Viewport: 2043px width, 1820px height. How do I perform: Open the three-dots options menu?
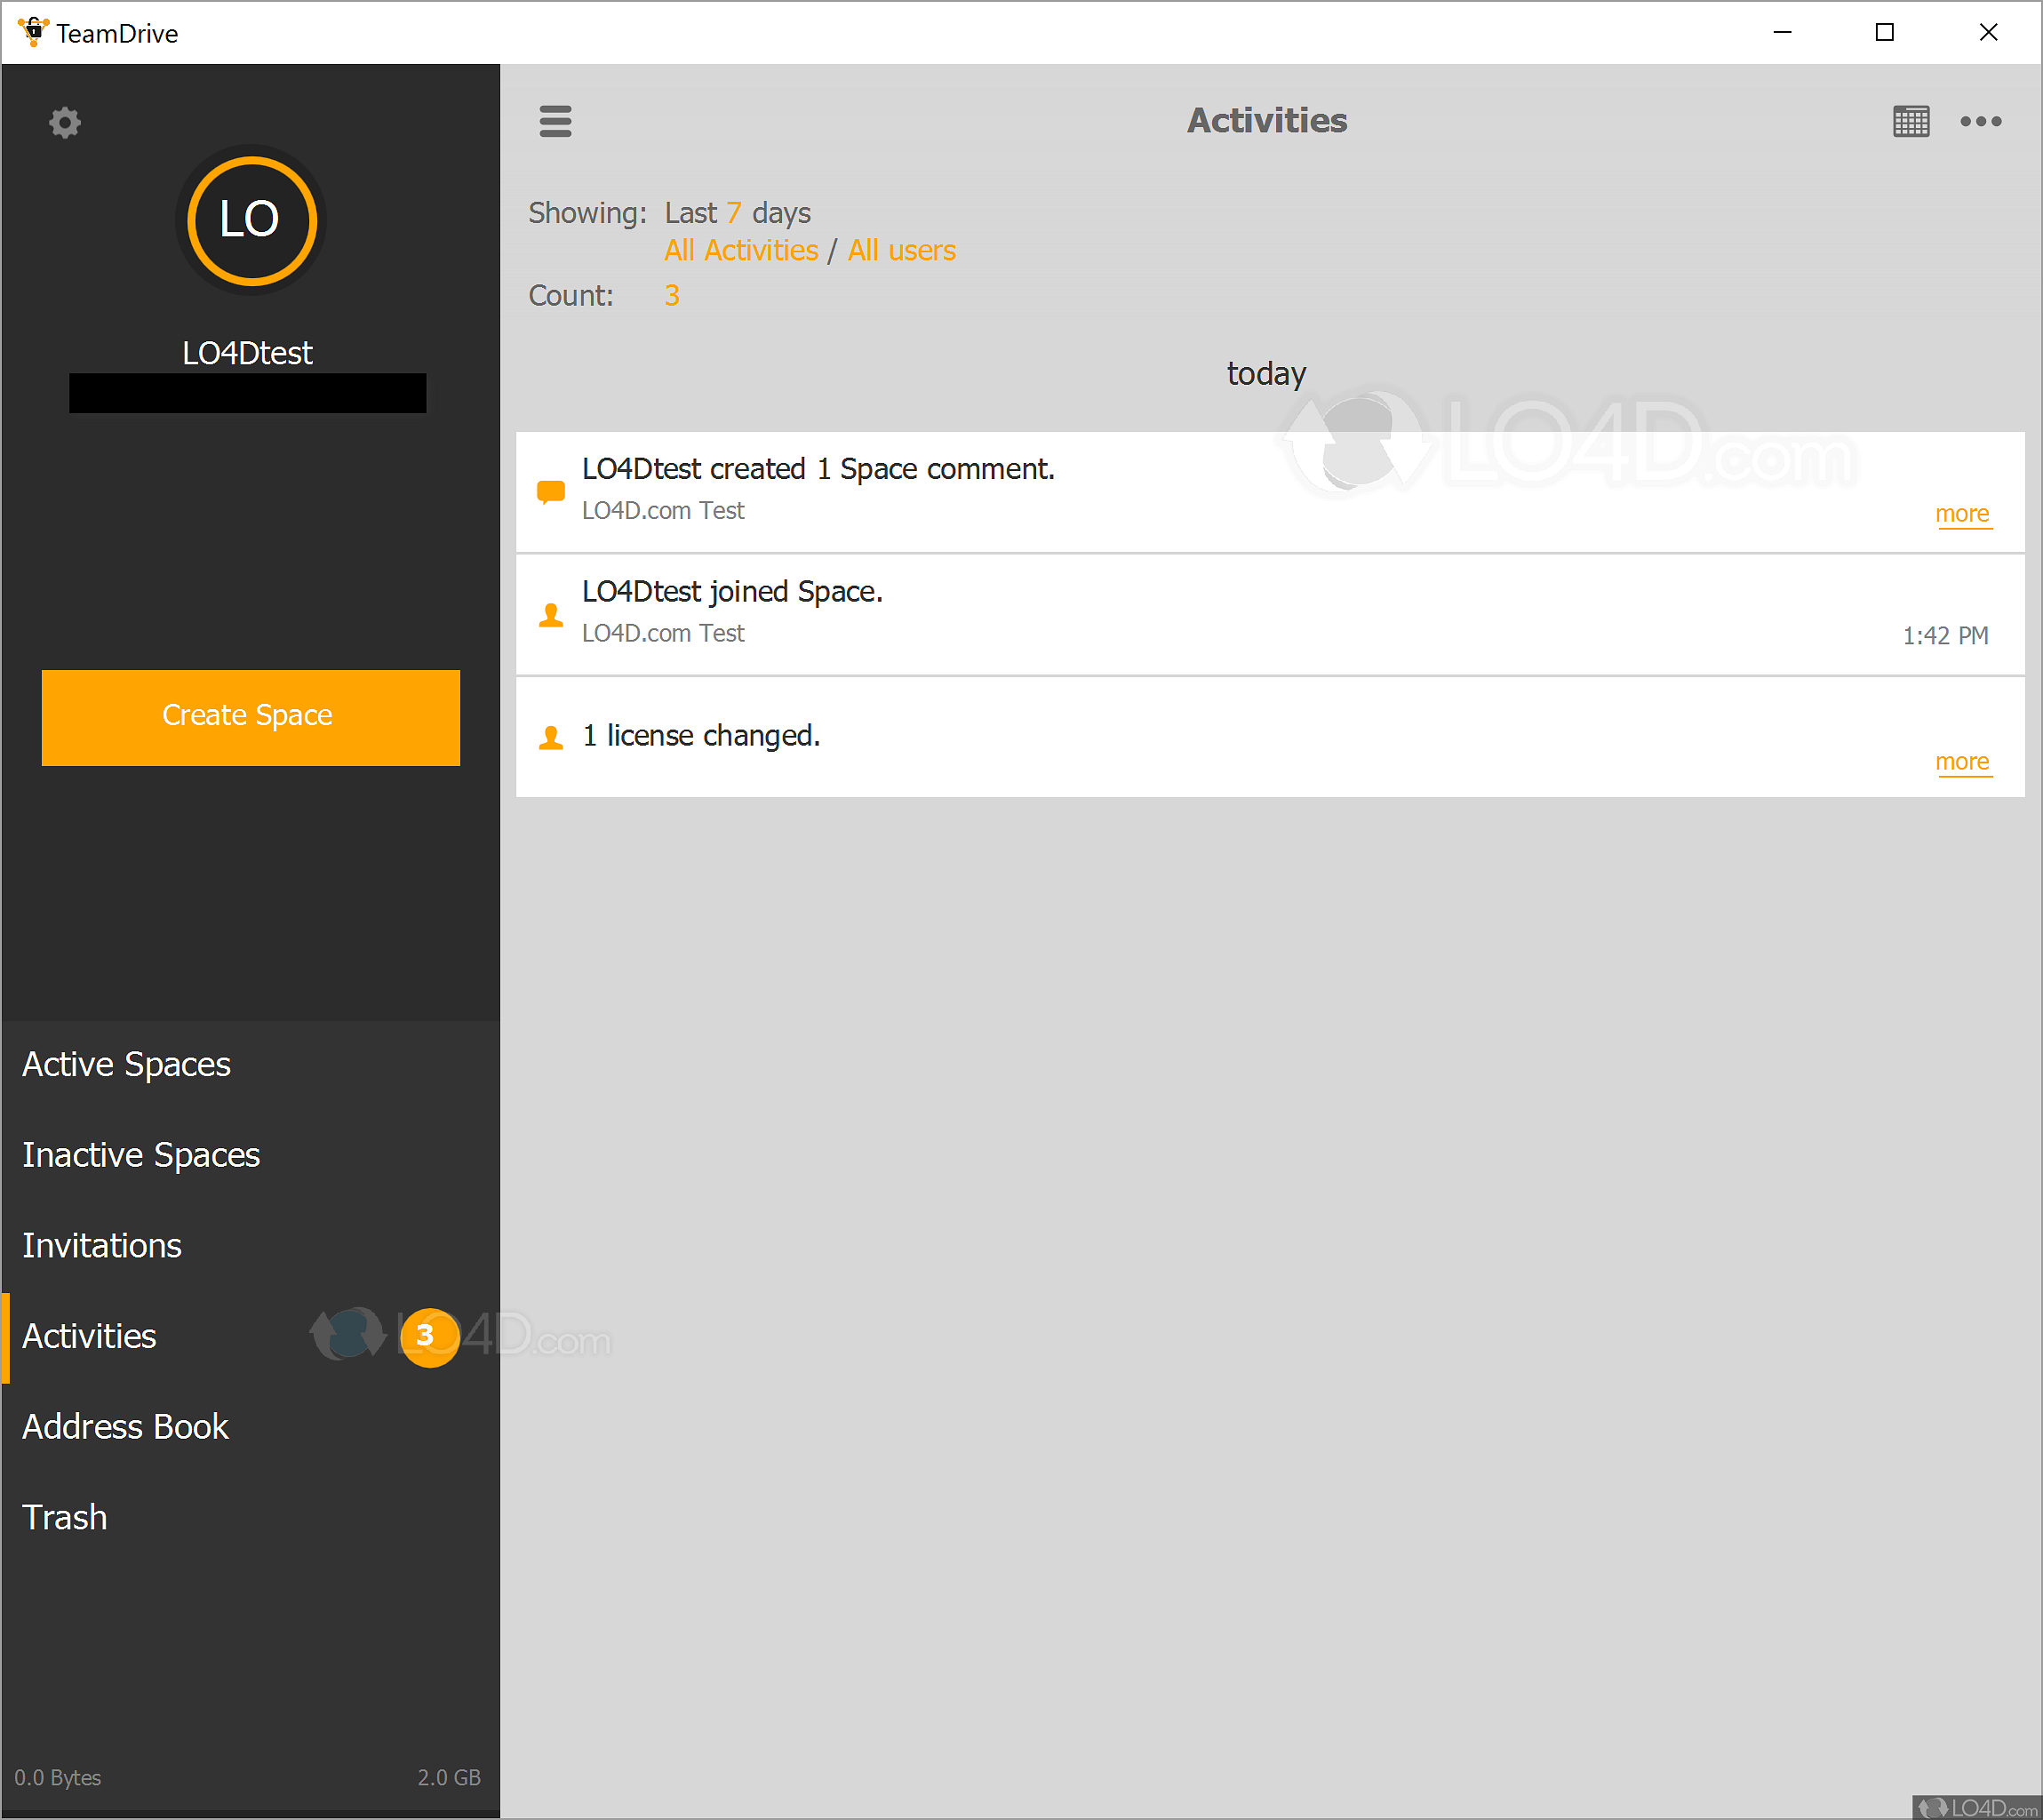pyautogui.click(x=1980, y=122)
